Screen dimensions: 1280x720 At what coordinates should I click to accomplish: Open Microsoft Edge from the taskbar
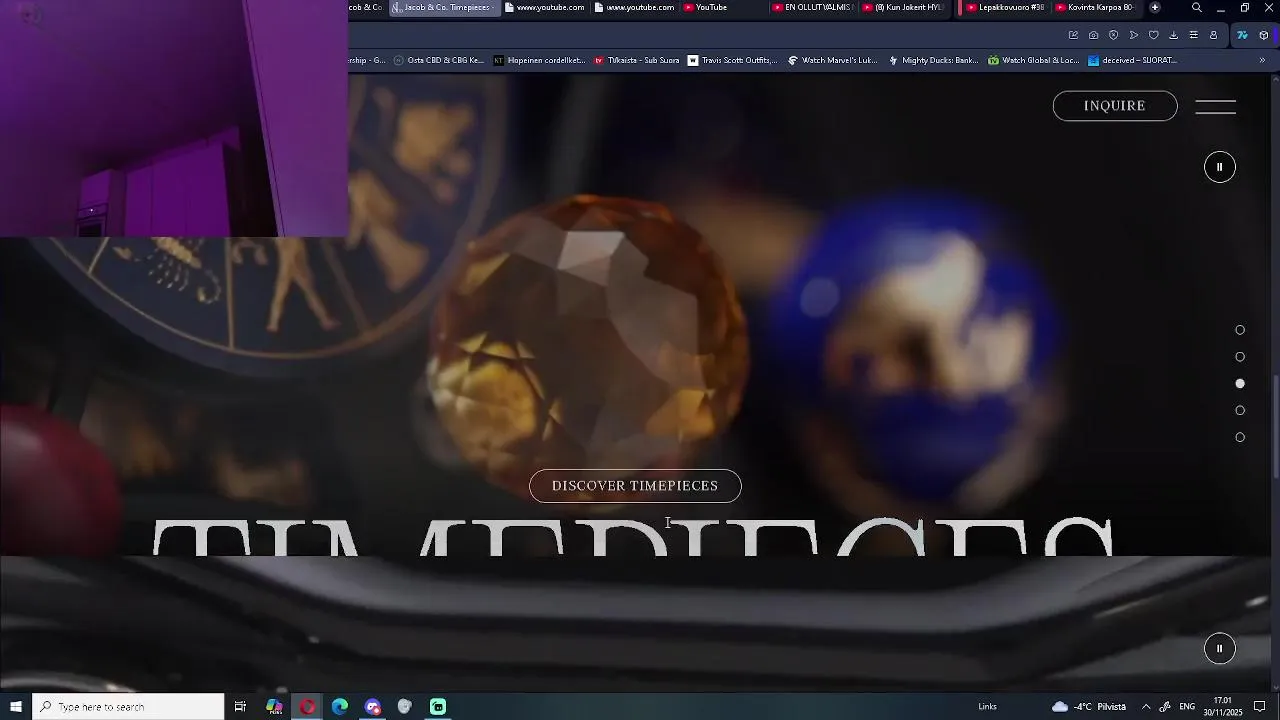(x=340, y=707)
